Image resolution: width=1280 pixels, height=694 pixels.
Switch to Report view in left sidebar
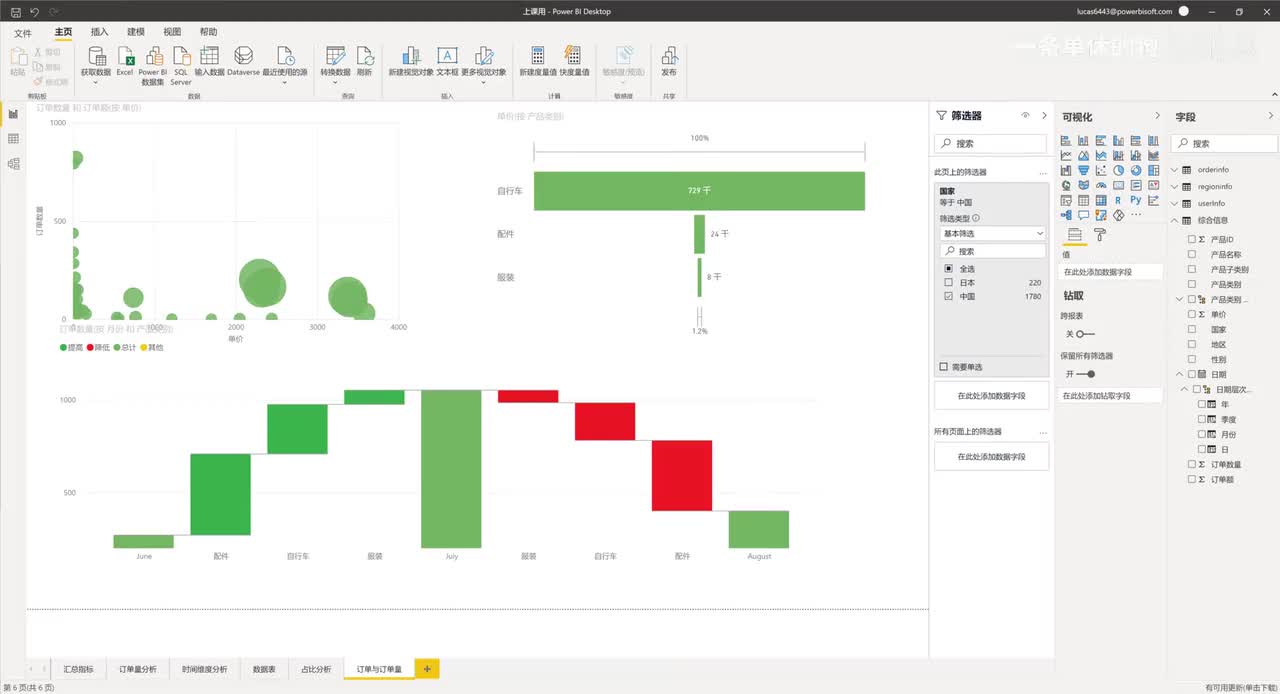13,114
